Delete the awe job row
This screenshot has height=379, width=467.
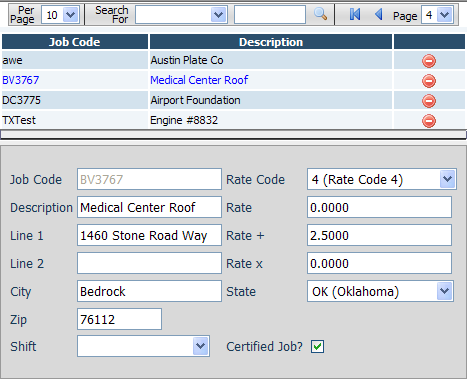coord(429,61)
